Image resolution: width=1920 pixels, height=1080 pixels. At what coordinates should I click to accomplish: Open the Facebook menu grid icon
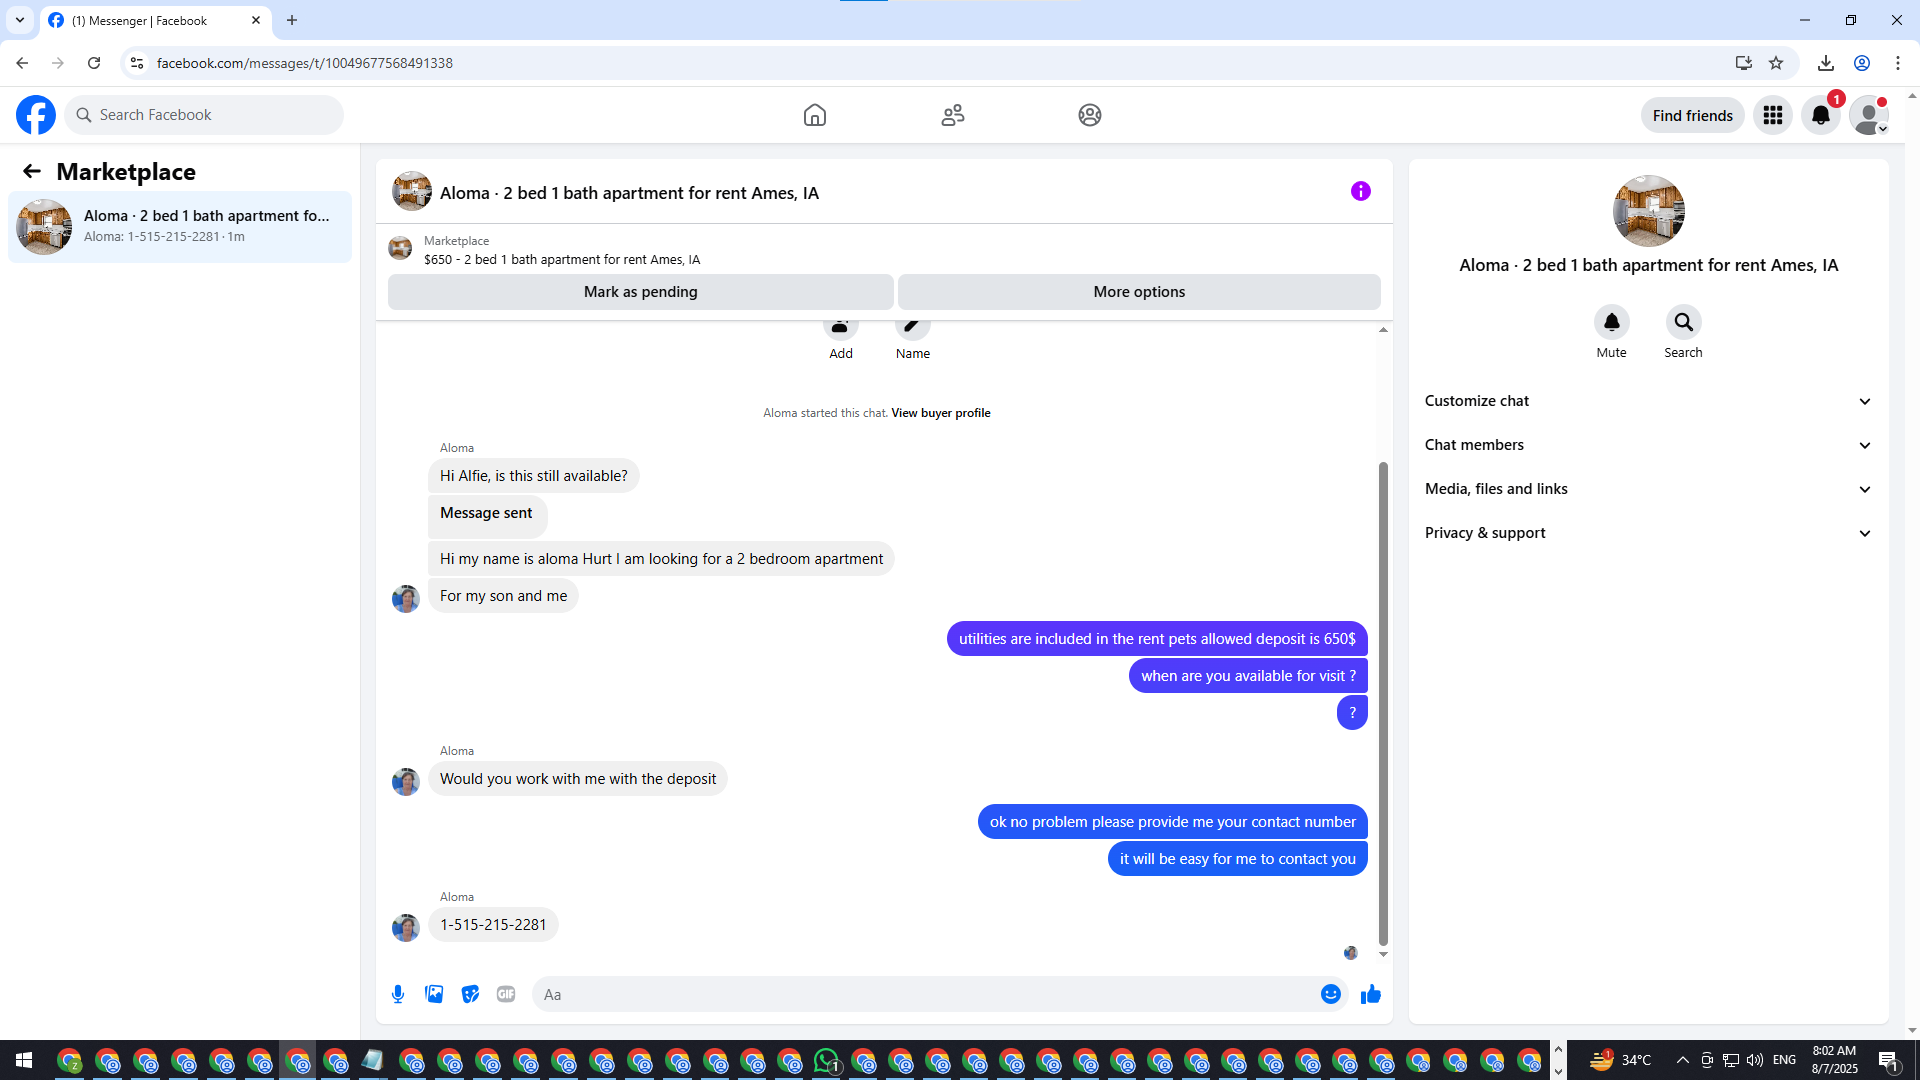(x=1773, y=115)
